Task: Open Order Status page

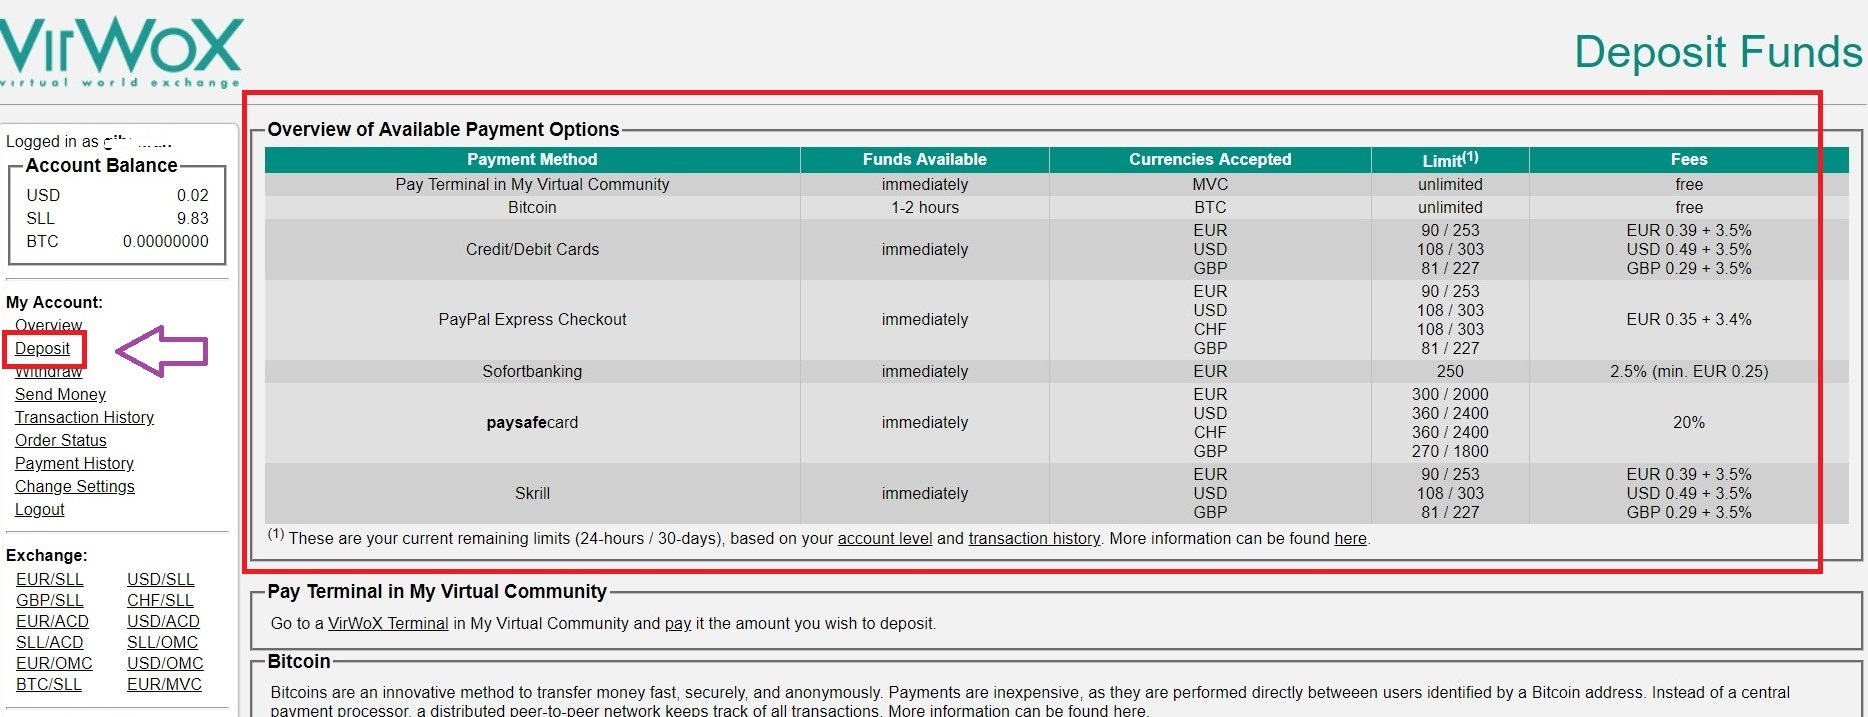Action: point(60,440)
